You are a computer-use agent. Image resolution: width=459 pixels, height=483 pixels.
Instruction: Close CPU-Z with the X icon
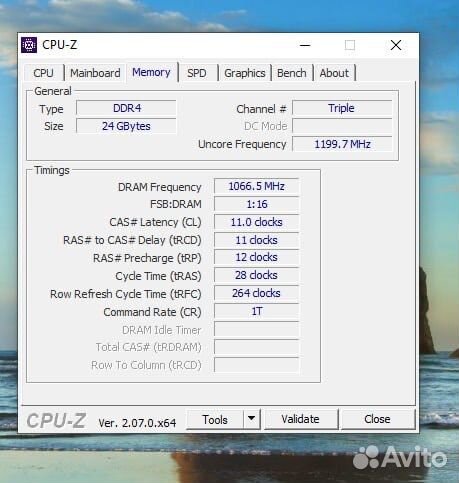tap(396, 45)
